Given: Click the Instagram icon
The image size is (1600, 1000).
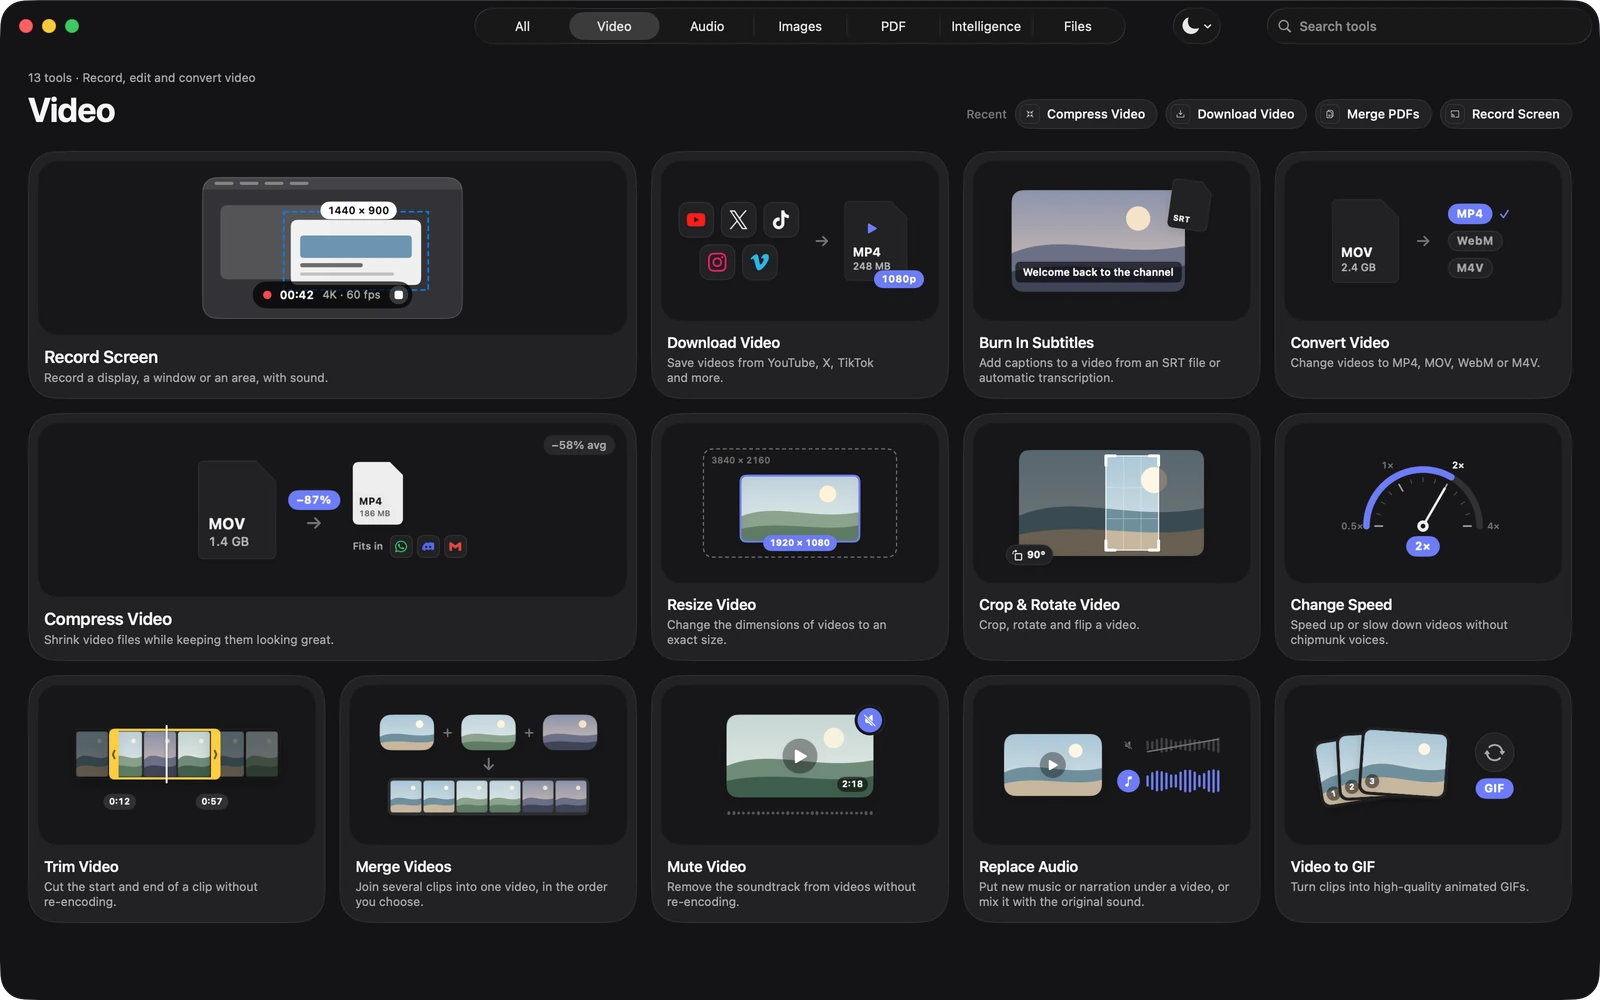Looking at the screenshot, I should 717,262.
